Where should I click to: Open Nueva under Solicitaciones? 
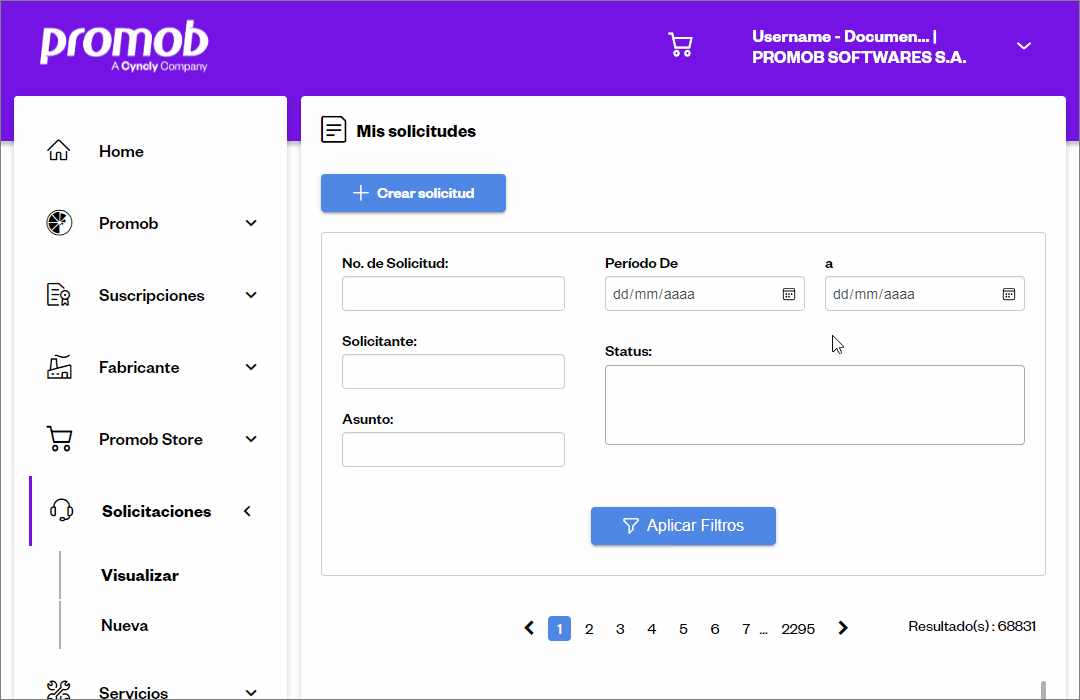point(125,626)
